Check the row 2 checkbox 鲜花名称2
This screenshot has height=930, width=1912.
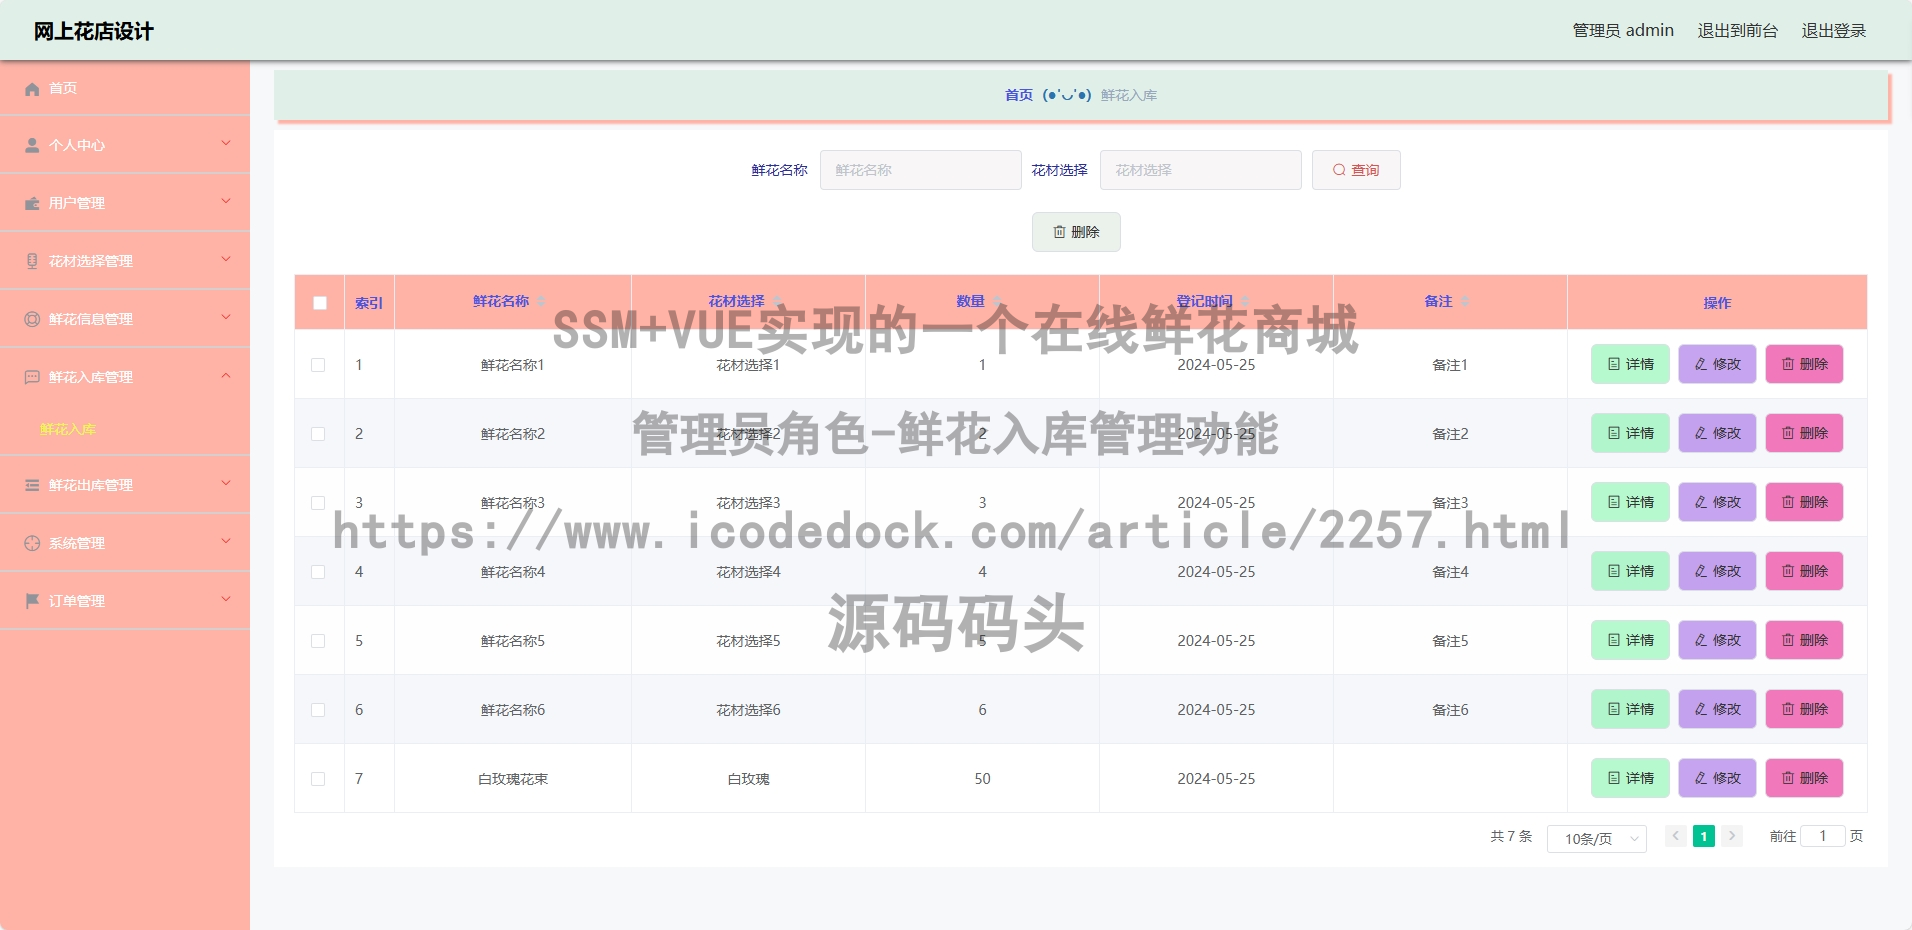click(318, 434)
